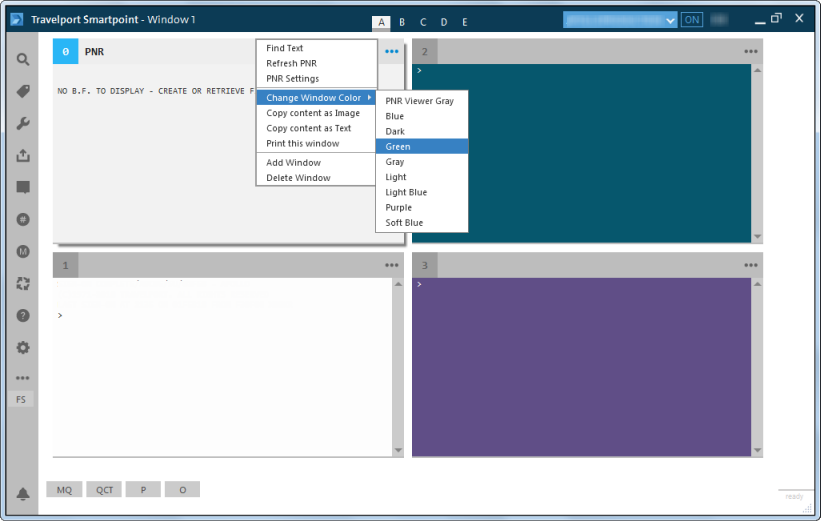Open the blurred dropdown in title bar

620,19
